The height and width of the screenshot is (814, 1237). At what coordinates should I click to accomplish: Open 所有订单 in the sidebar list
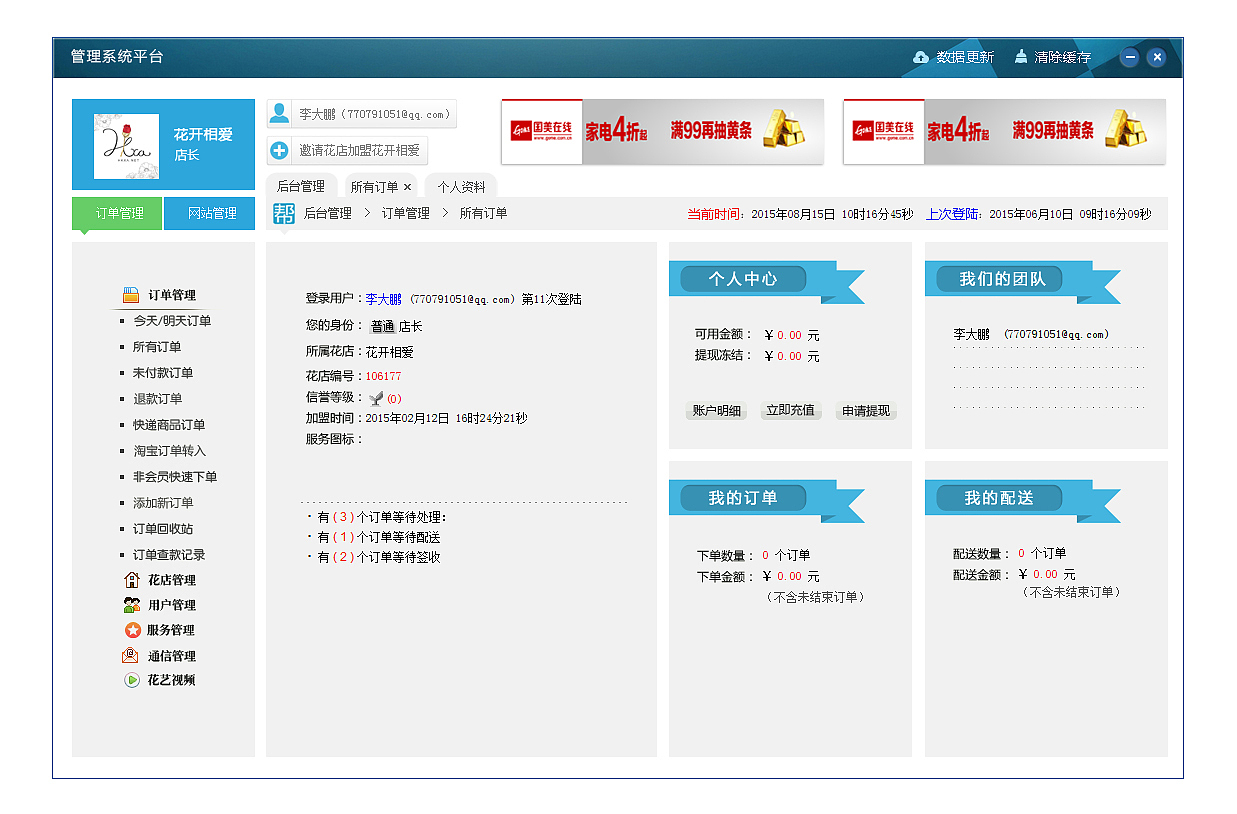coord(157,347)
